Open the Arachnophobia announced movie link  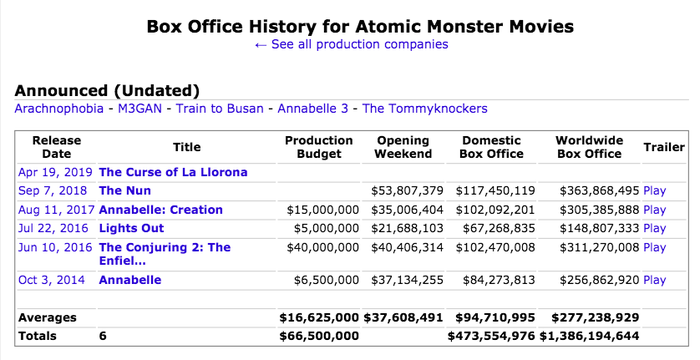tap(59, 109)
